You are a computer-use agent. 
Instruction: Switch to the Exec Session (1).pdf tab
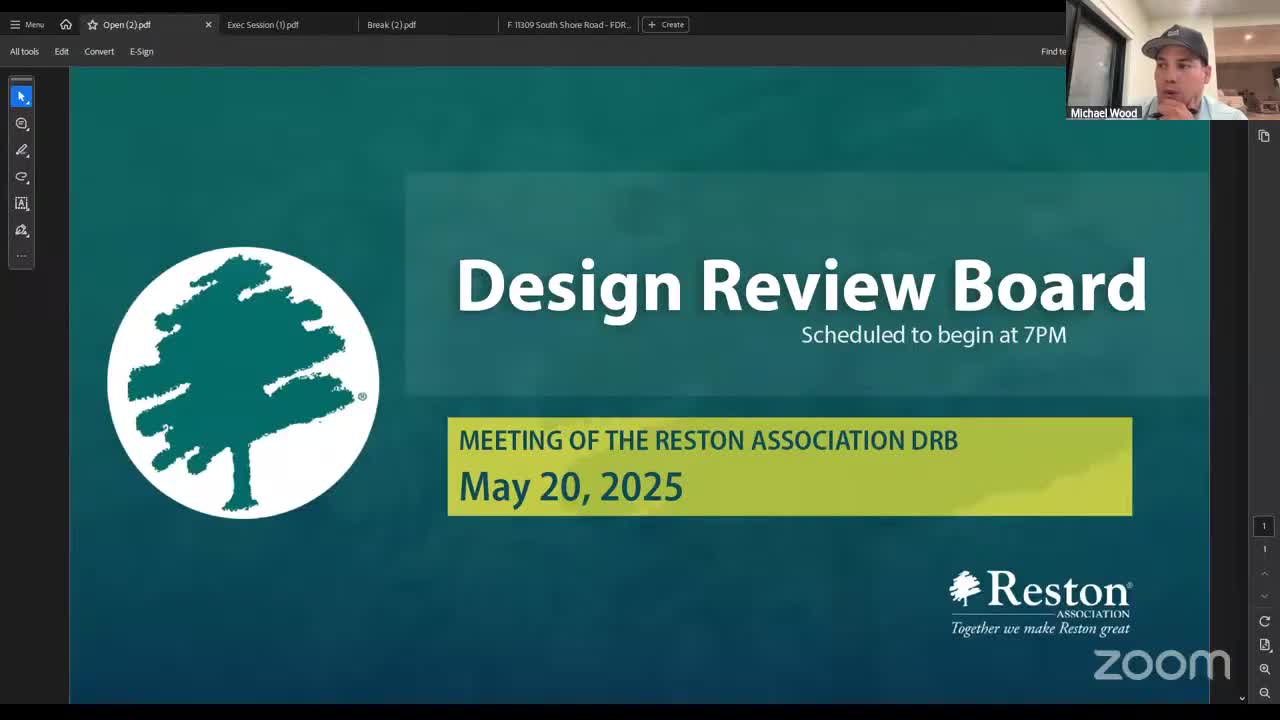coord(263,24)
